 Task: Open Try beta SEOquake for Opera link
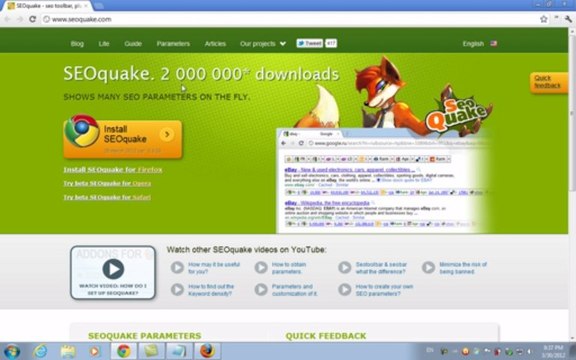[x=107, y=183]
